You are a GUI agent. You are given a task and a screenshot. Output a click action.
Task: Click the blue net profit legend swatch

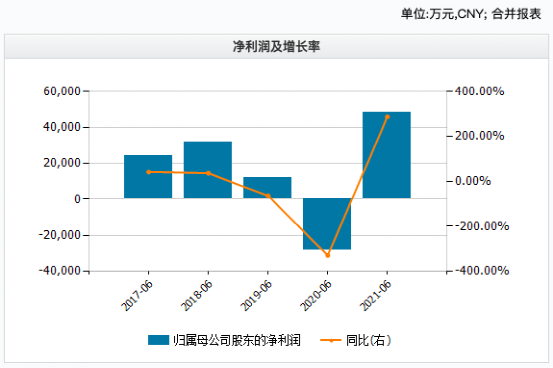(158, 340)
